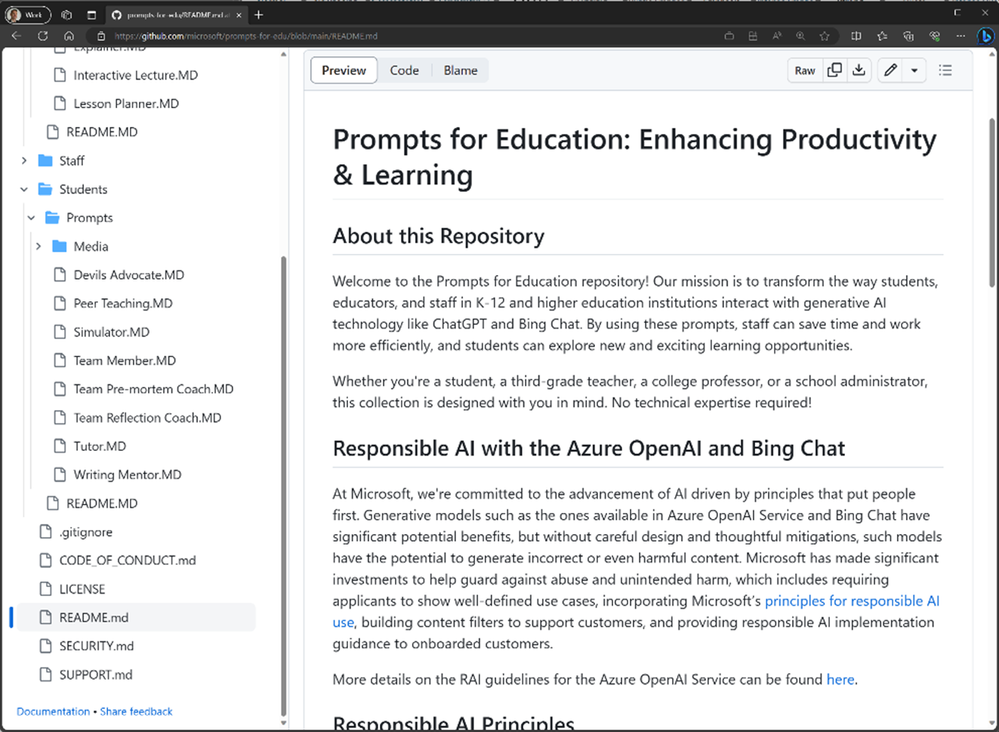Open the Bing Copilot sidebar icon
999x732 pixels.
tap(985, 36)
